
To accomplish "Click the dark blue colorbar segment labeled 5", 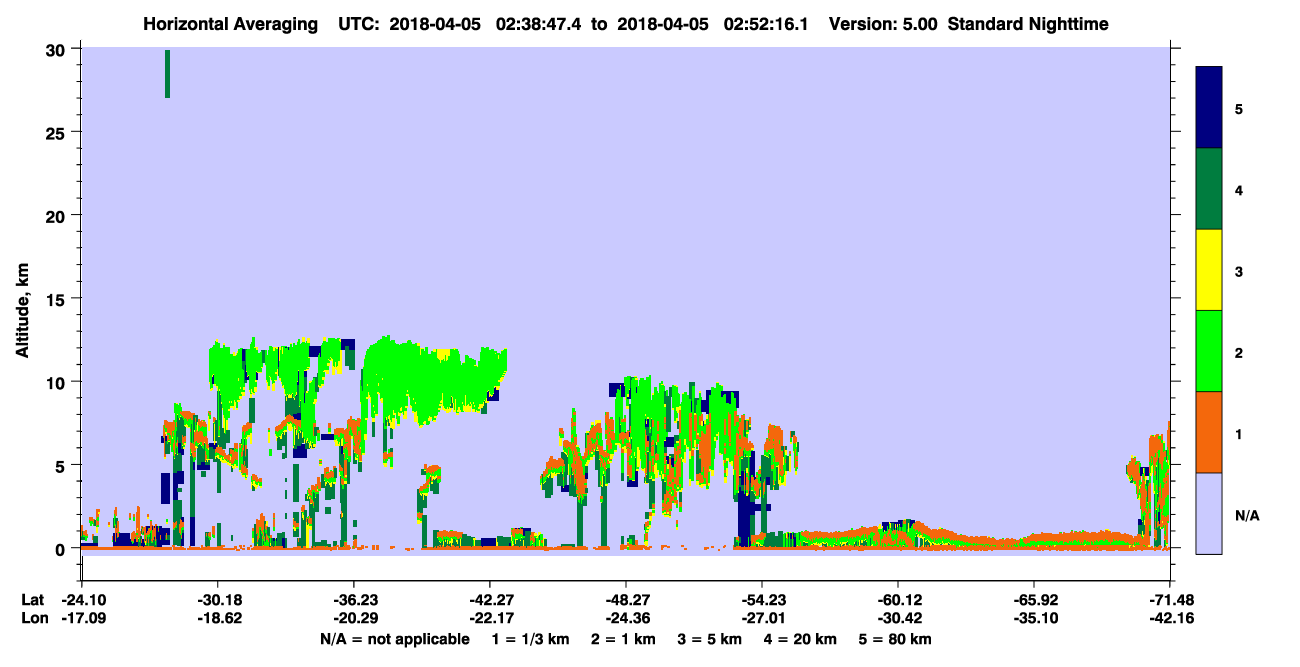I will 1209,107.
